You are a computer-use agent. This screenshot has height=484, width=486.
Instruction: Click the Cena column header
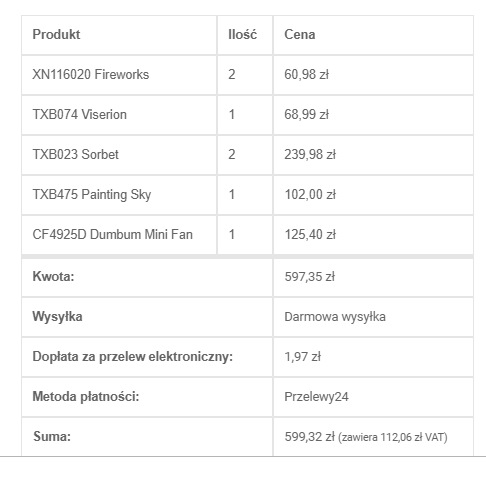300,35
